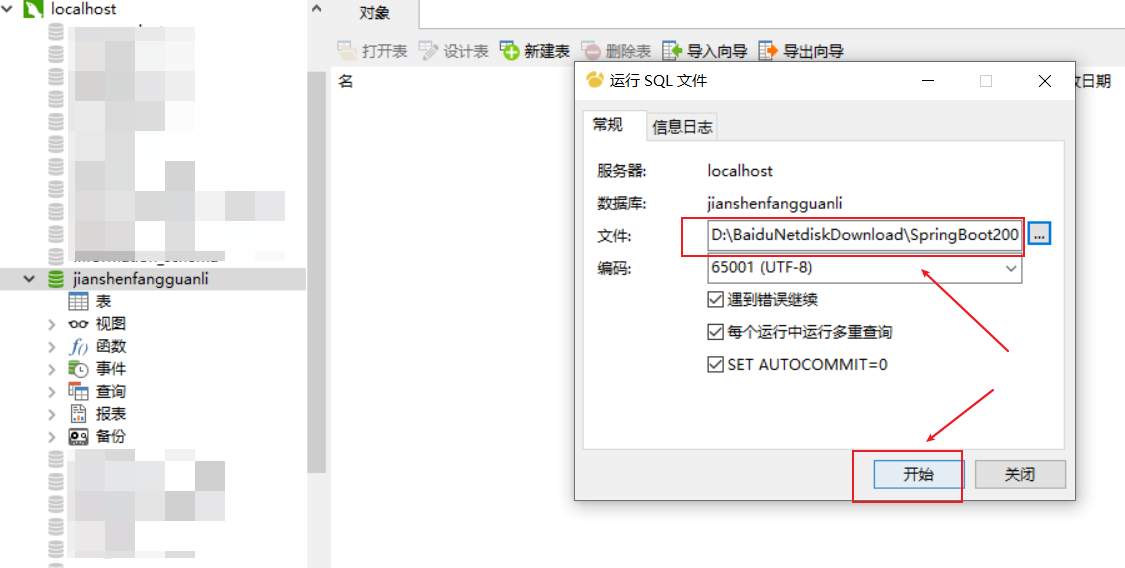This screenshot has height=568, width=1125.
Task: Click the 开始 start button
Action: pyautogui.click(x=918, y=474)
